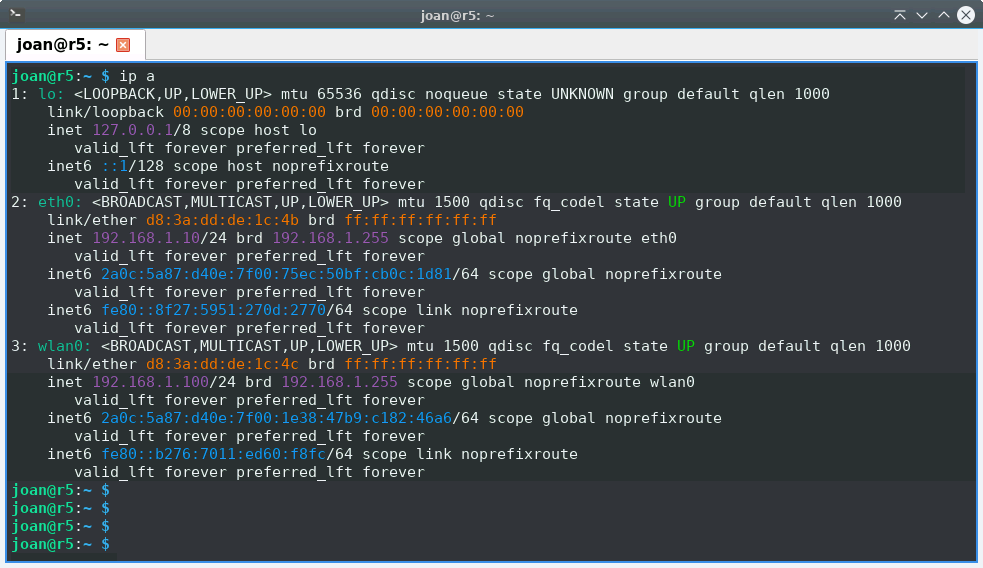Click the wlan0 link-local fe80::b276 address
This screenshot has width=983, height=568.
[212, 454]
